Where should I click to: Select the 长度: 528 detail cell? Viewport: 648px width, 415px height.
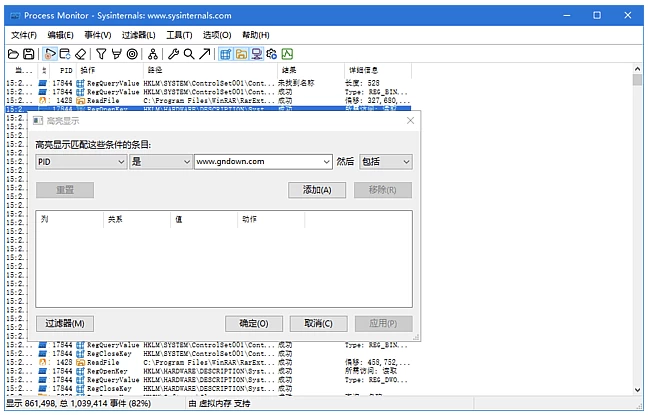362,83
